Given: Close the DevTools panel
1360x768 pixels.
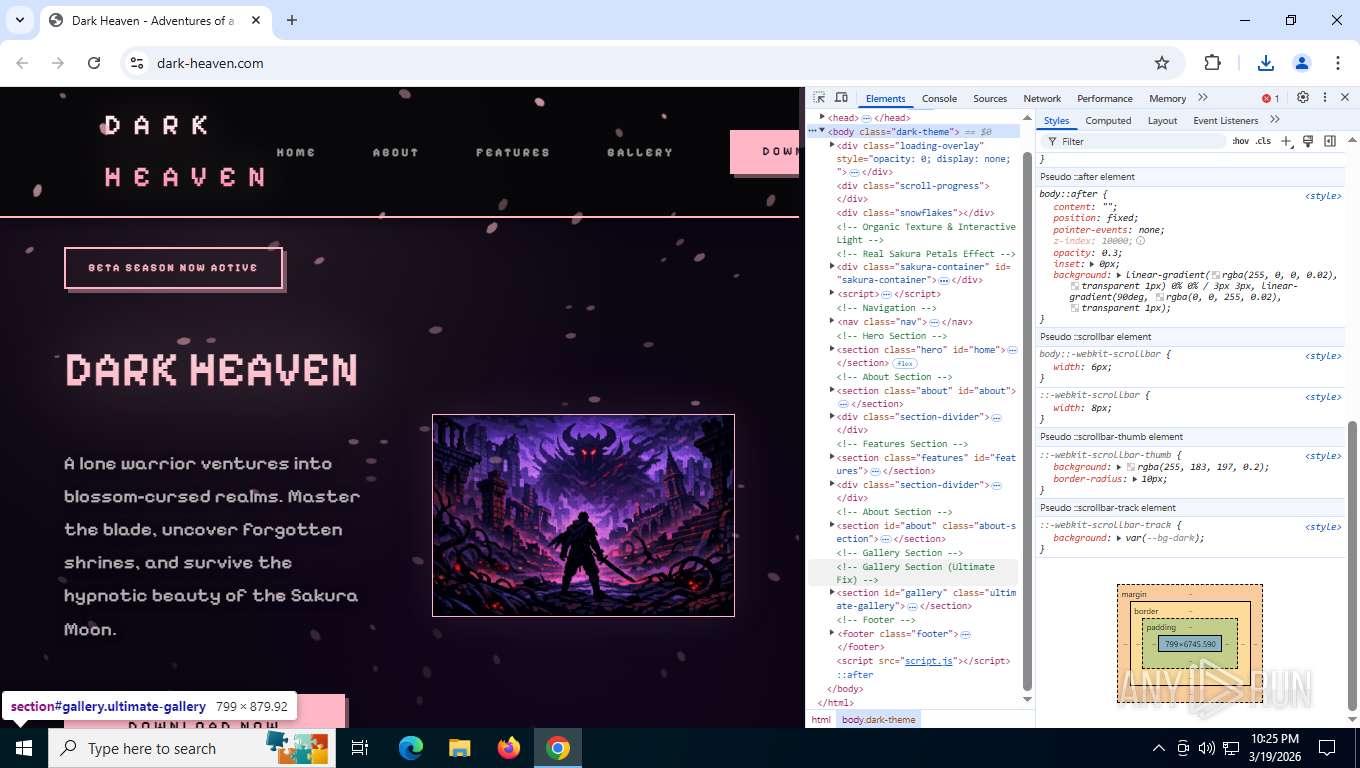Looking at the screenshot, I should (x=1345, y=98).
